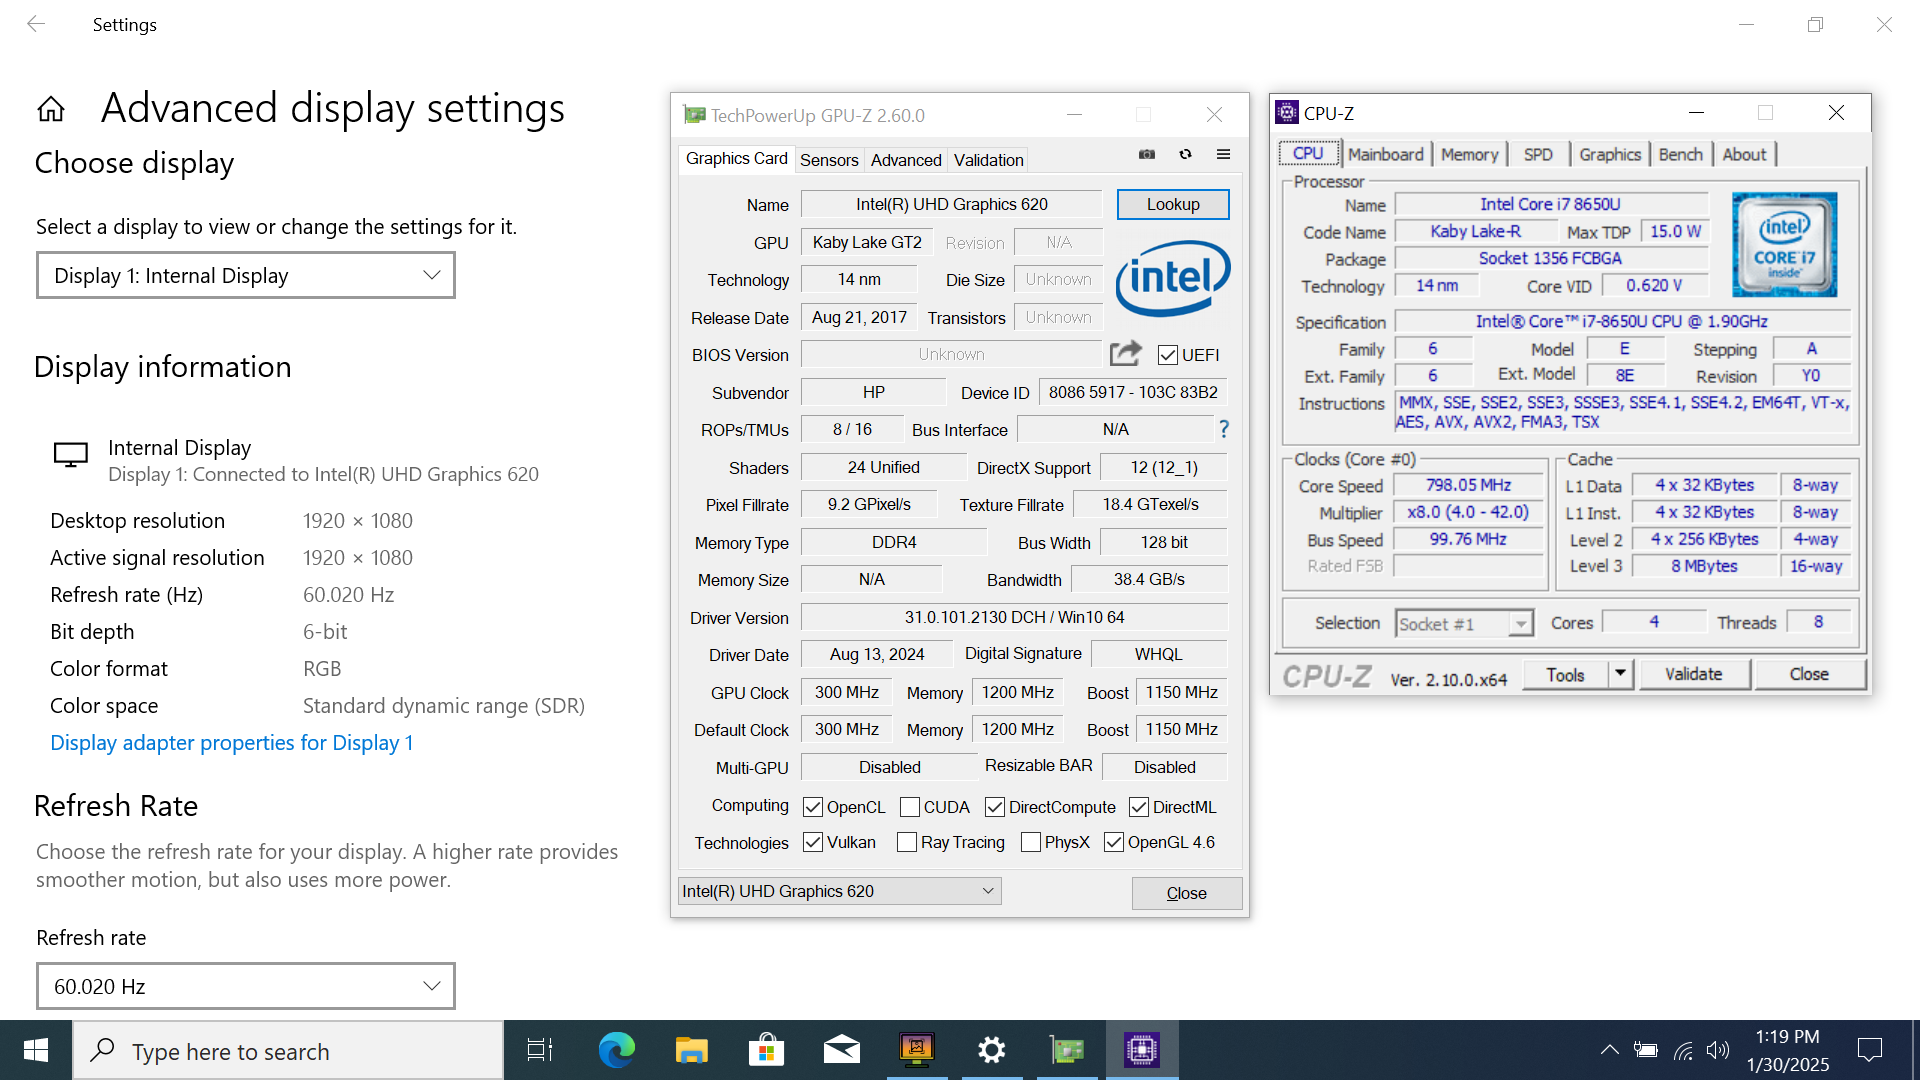Click the Driver Version field in GPU-Z
Image resolution: width=1920 pixels, height=1080 pixels.
point(1014,617)
